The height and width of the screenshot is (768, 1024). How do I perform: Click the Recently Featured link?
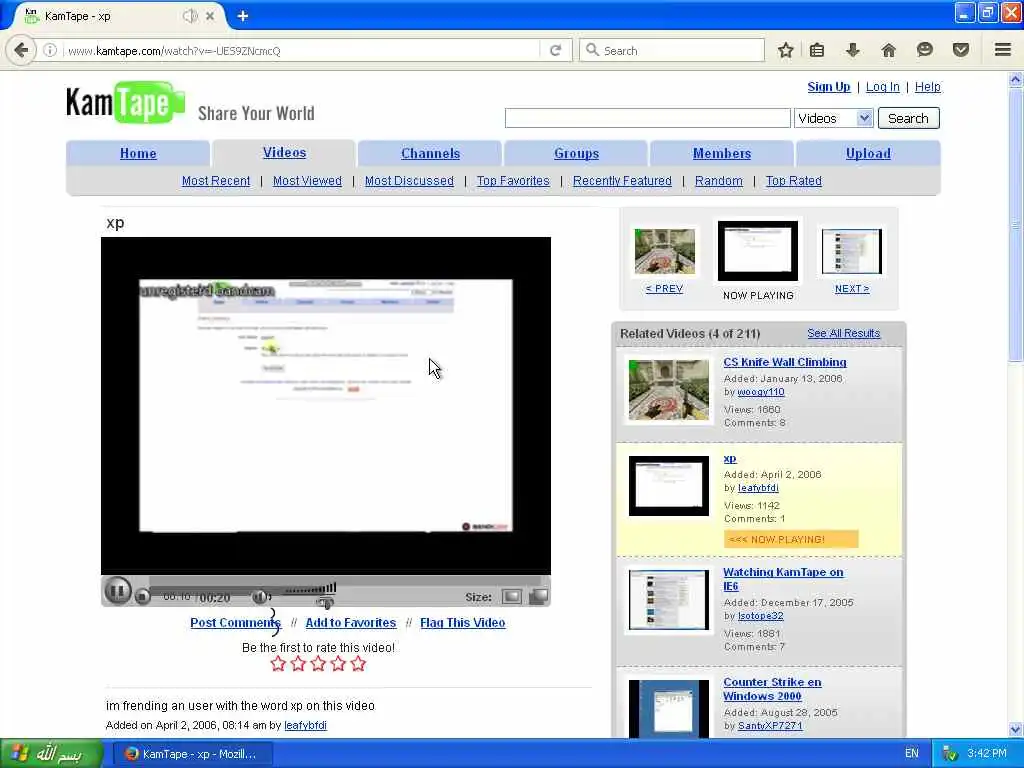tap(622, 181)
